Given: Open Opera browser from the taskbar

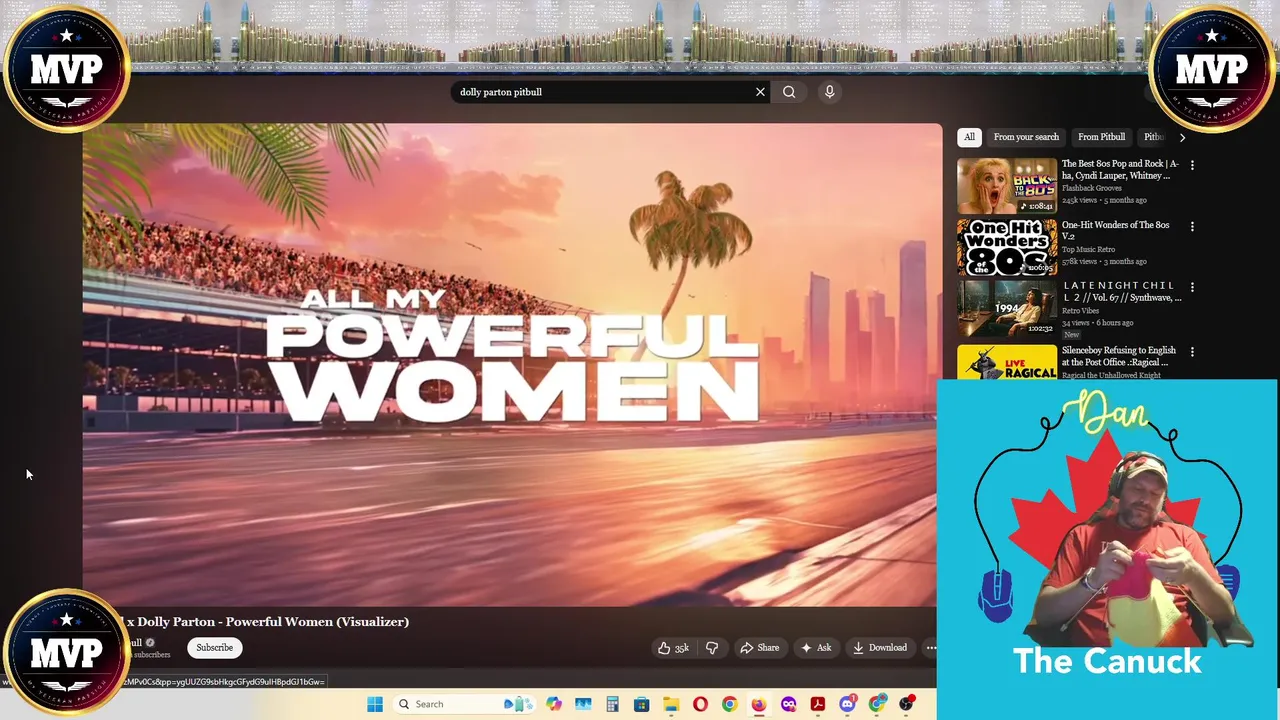Looking at the screenshot, I should (x=700, y=704).
